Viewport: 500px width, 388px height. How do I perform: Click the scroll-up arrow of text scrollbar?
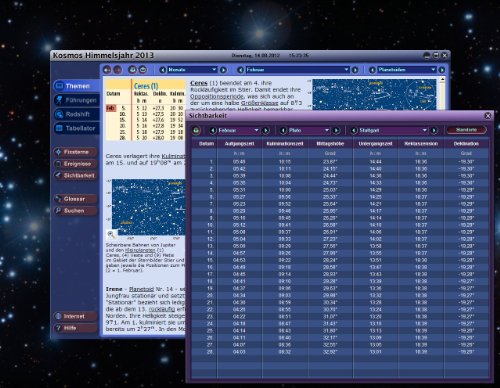(442, 80)
